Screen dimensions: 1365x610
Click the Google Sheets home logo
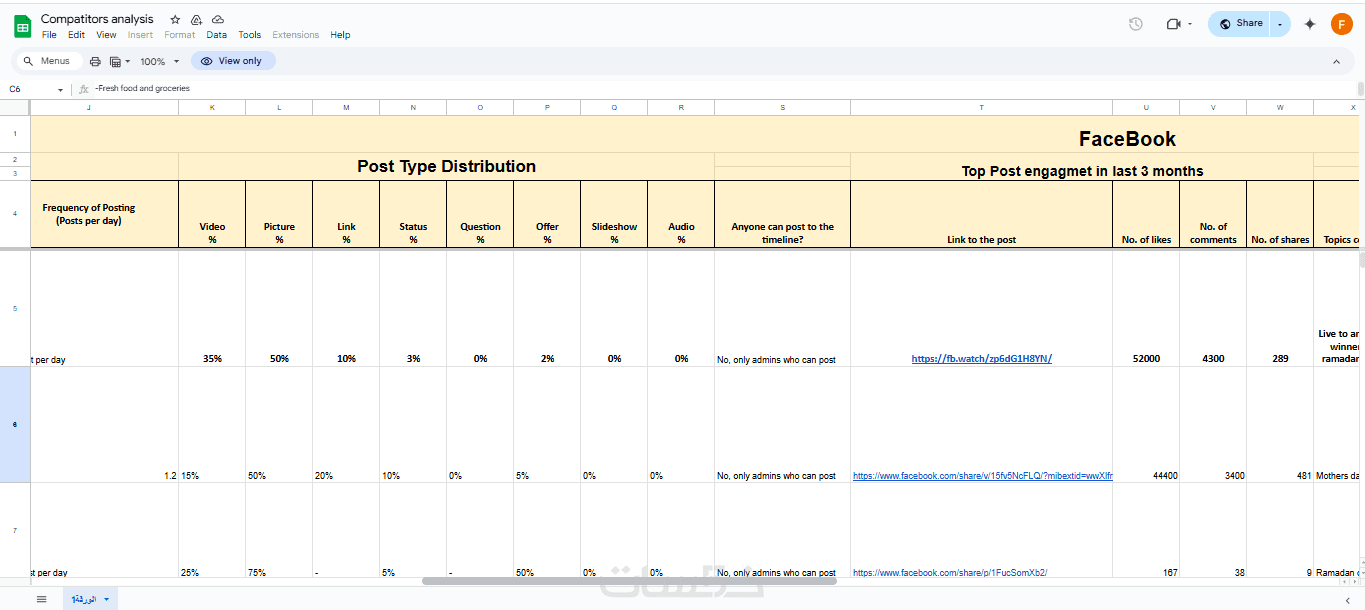[22, 26]
